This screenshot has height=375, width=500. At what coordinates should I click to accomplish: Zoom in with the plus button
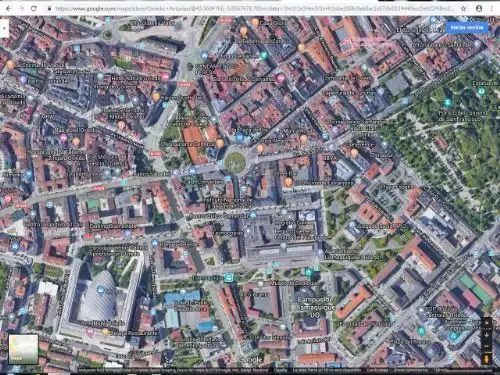click(486, 335)
